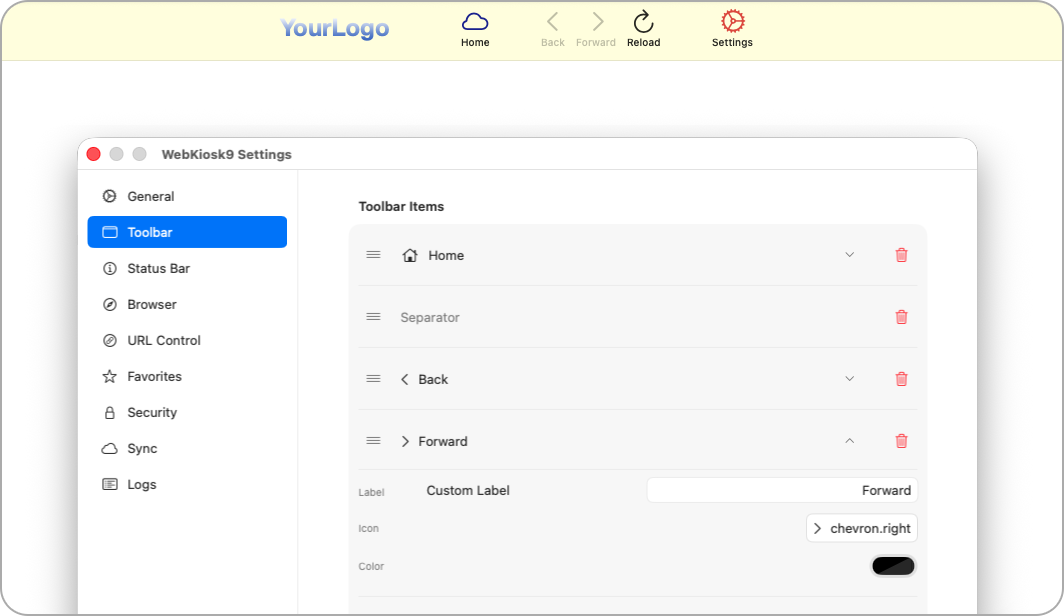Delete the Separator toolbar item
Image resolution: width=1064 pixels, height=616 pixels.
(901, 317)
